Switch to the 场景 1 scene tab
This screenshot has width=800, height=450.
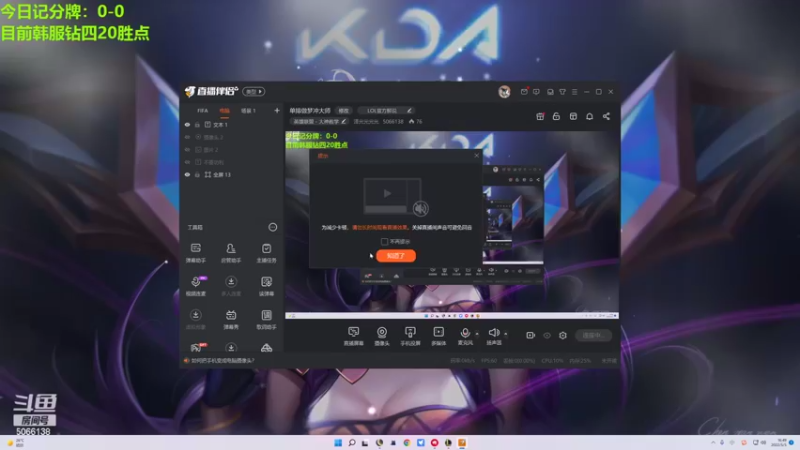(248, 111)
